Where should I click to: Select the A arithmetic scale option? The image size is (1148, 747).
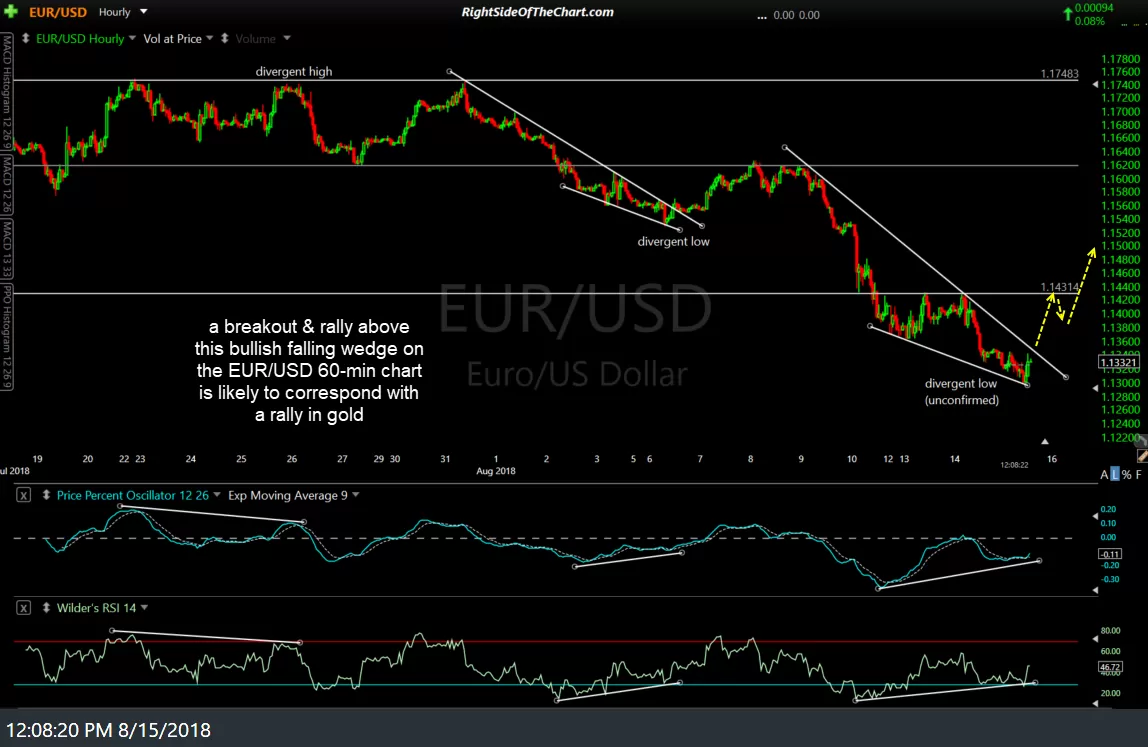[x=1104, y=475]
